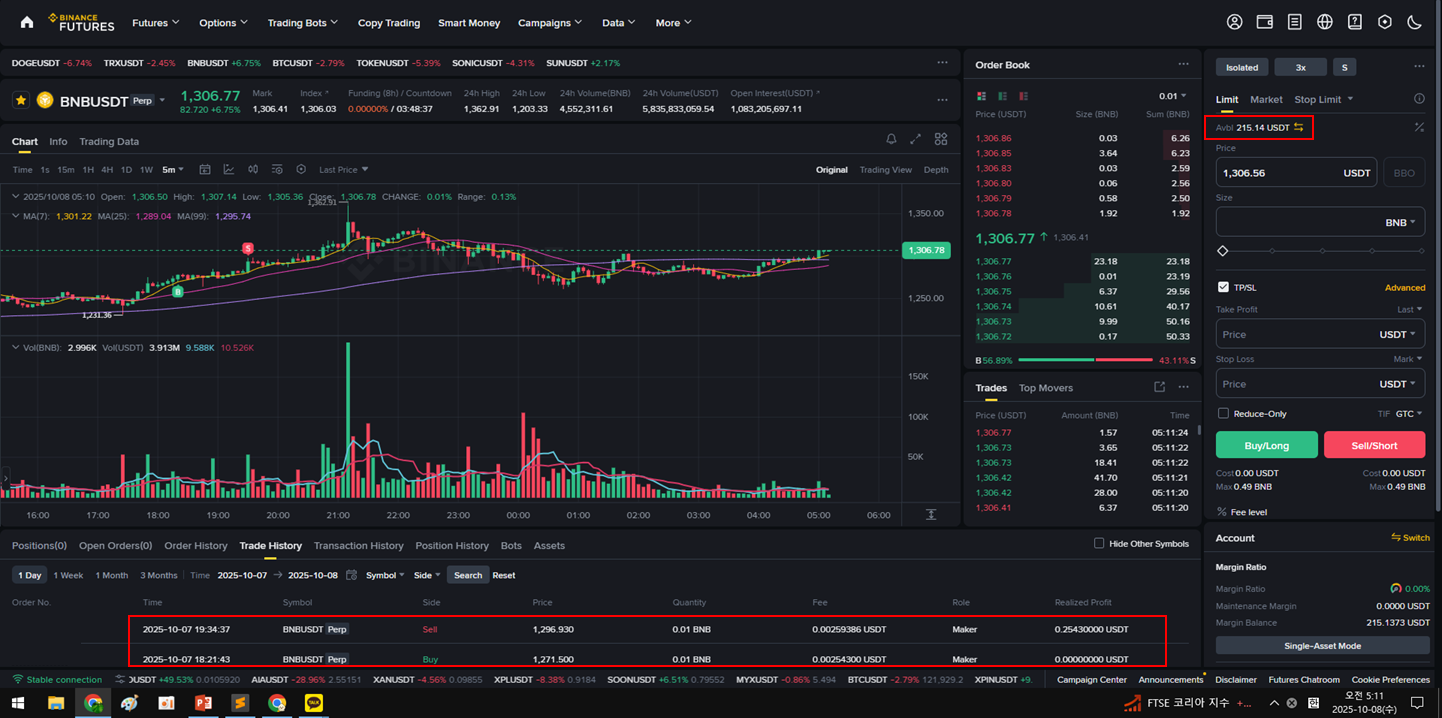Open order book 0.01 precision dropdown
1442x718 pixels.
click(1173, 96)
